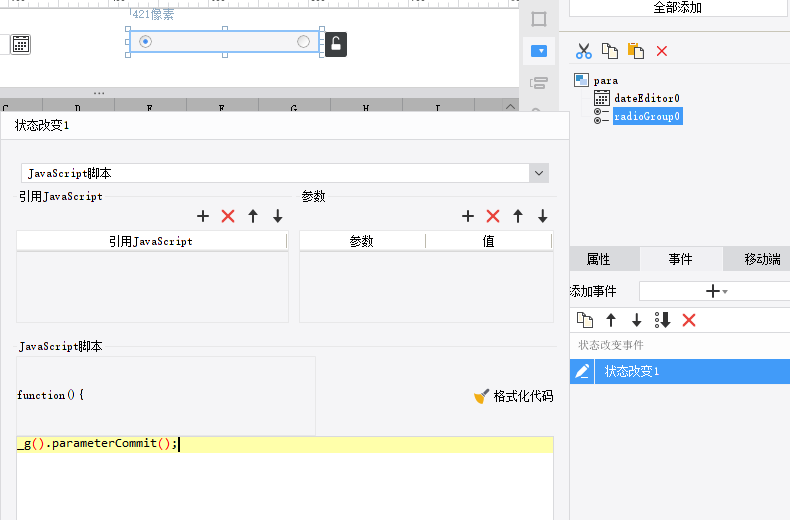Click the paste clipboard icon in widget toolbar
This screenshot has width=790, height=520.
(x=635, y=51)
